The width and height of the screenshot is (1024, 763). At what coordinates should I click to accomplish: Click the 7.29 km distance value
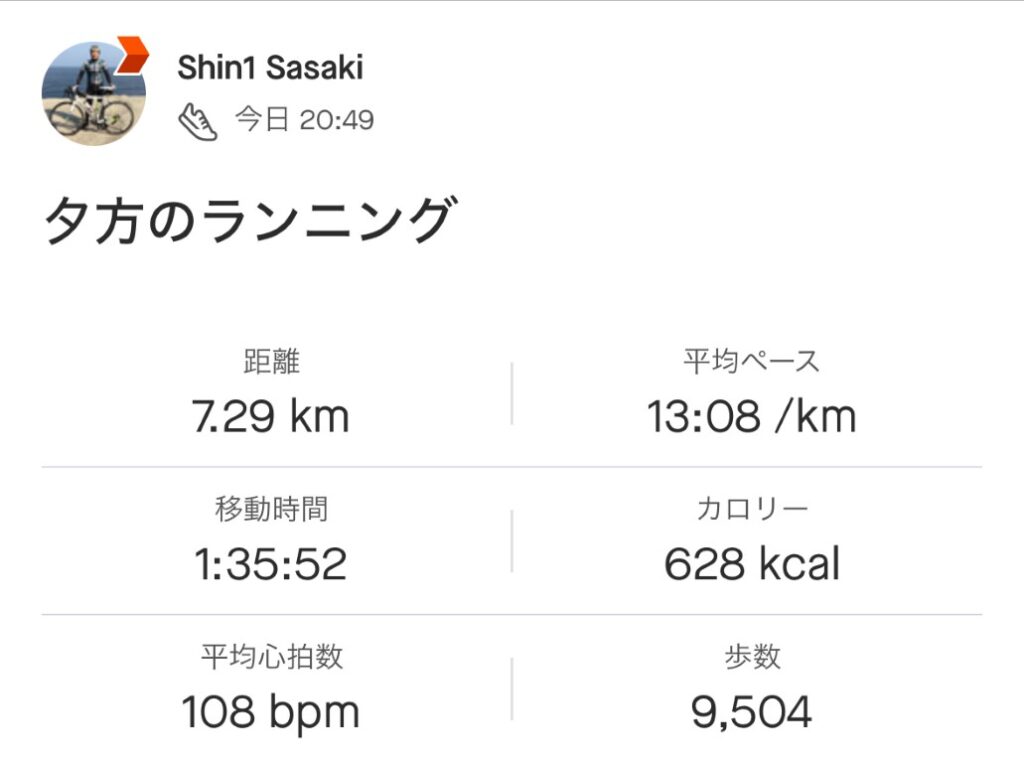coord(271,416)
